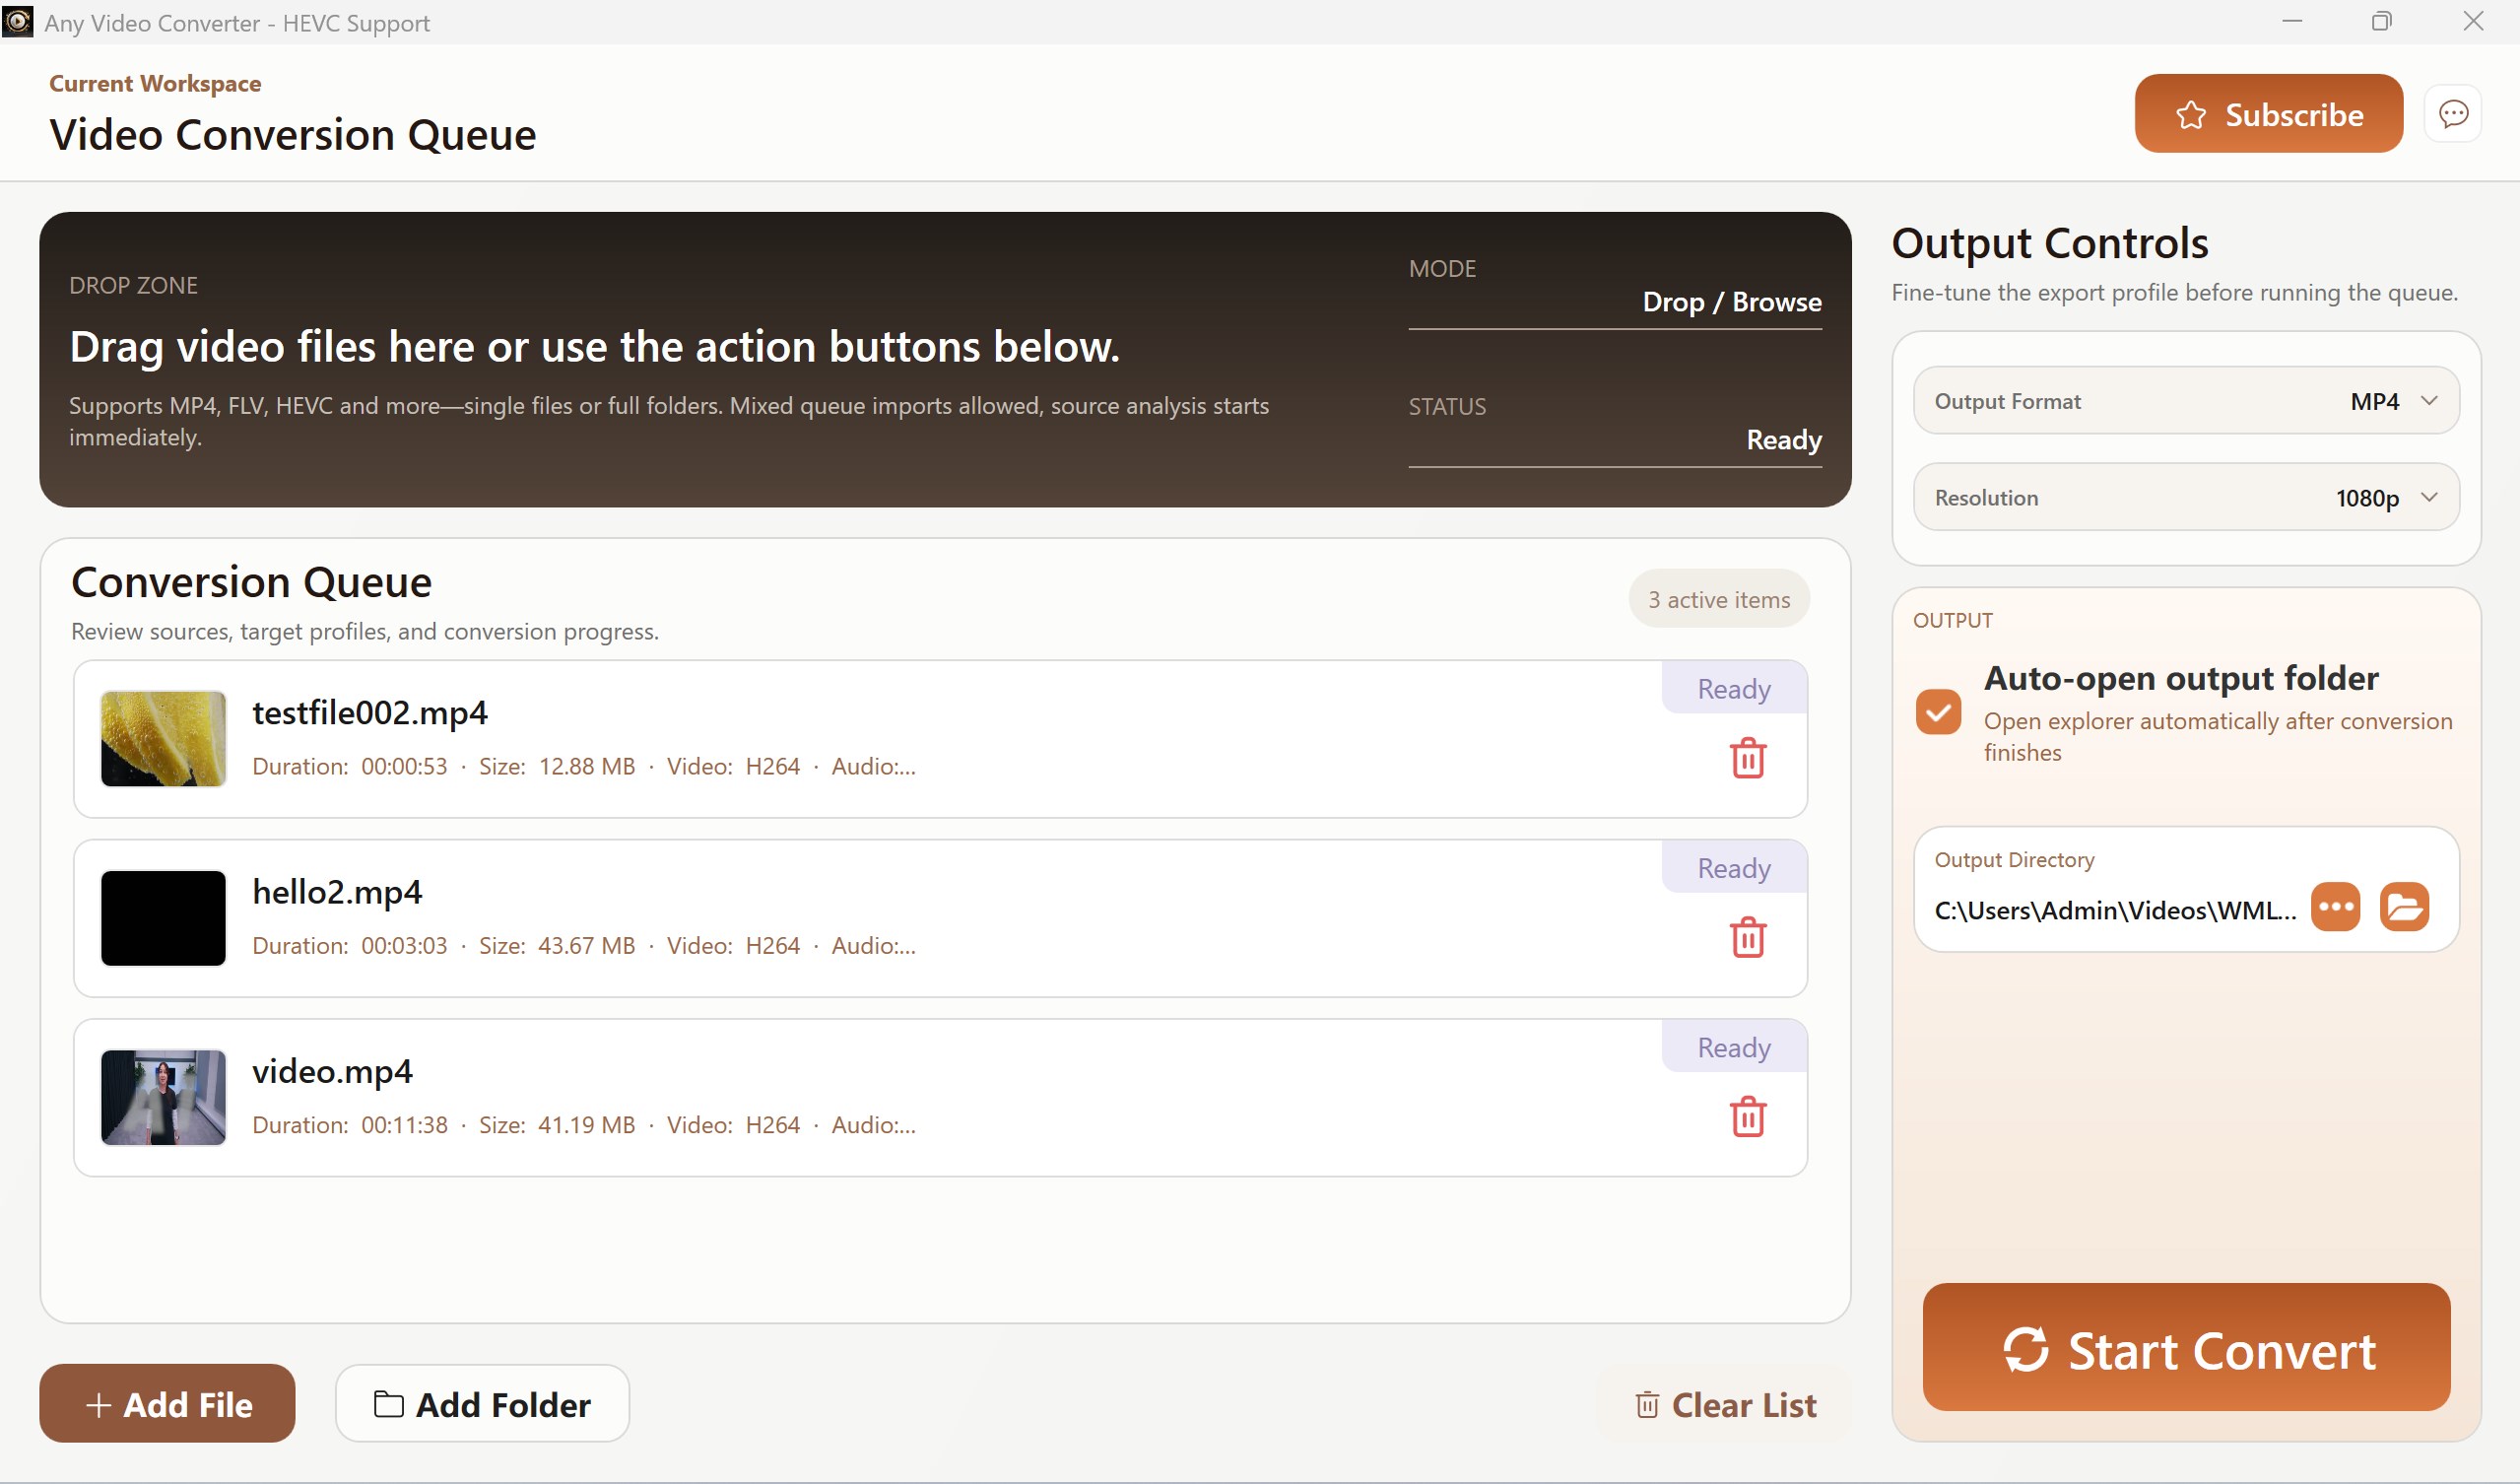The image size is (2520, 1484).
Task: Click the MP4 format chevron arrow
Action: (2429, 401)
